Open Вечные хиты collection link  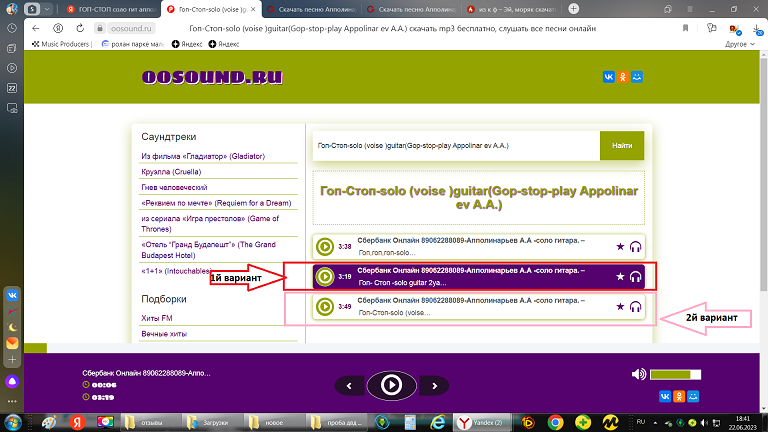(x=164, y=334)
